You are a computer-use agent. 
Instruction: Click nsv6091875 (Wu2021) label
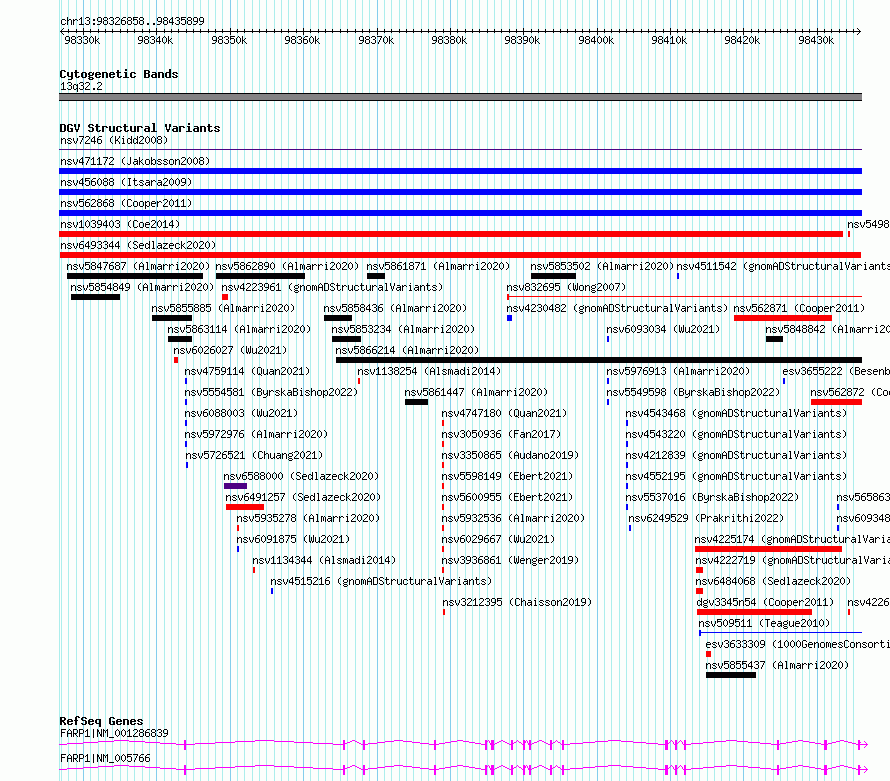click(x=293, y=539)
